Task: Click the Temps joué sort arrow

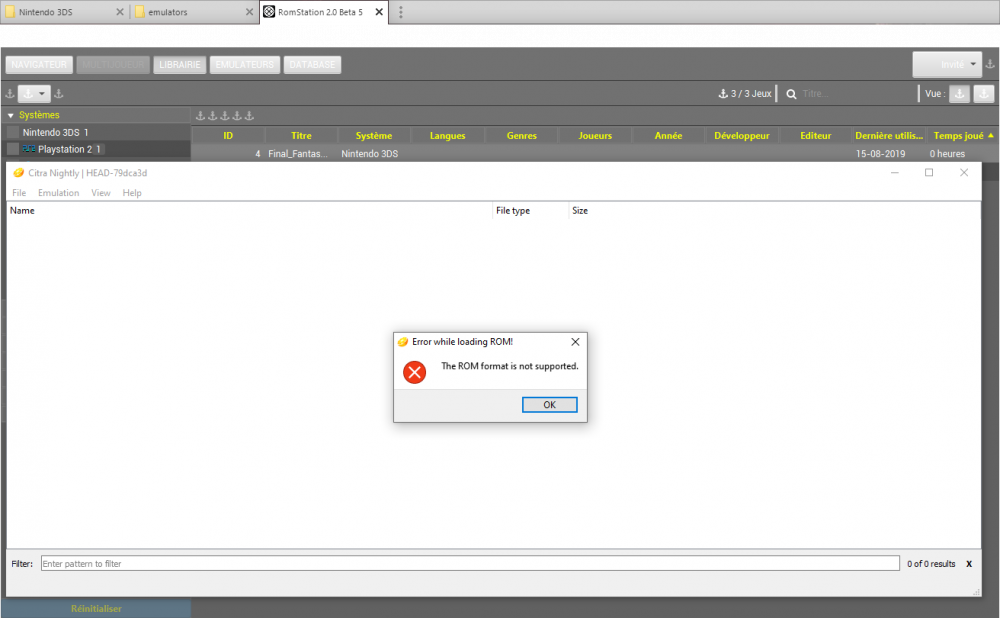Action: pos(990,135)
